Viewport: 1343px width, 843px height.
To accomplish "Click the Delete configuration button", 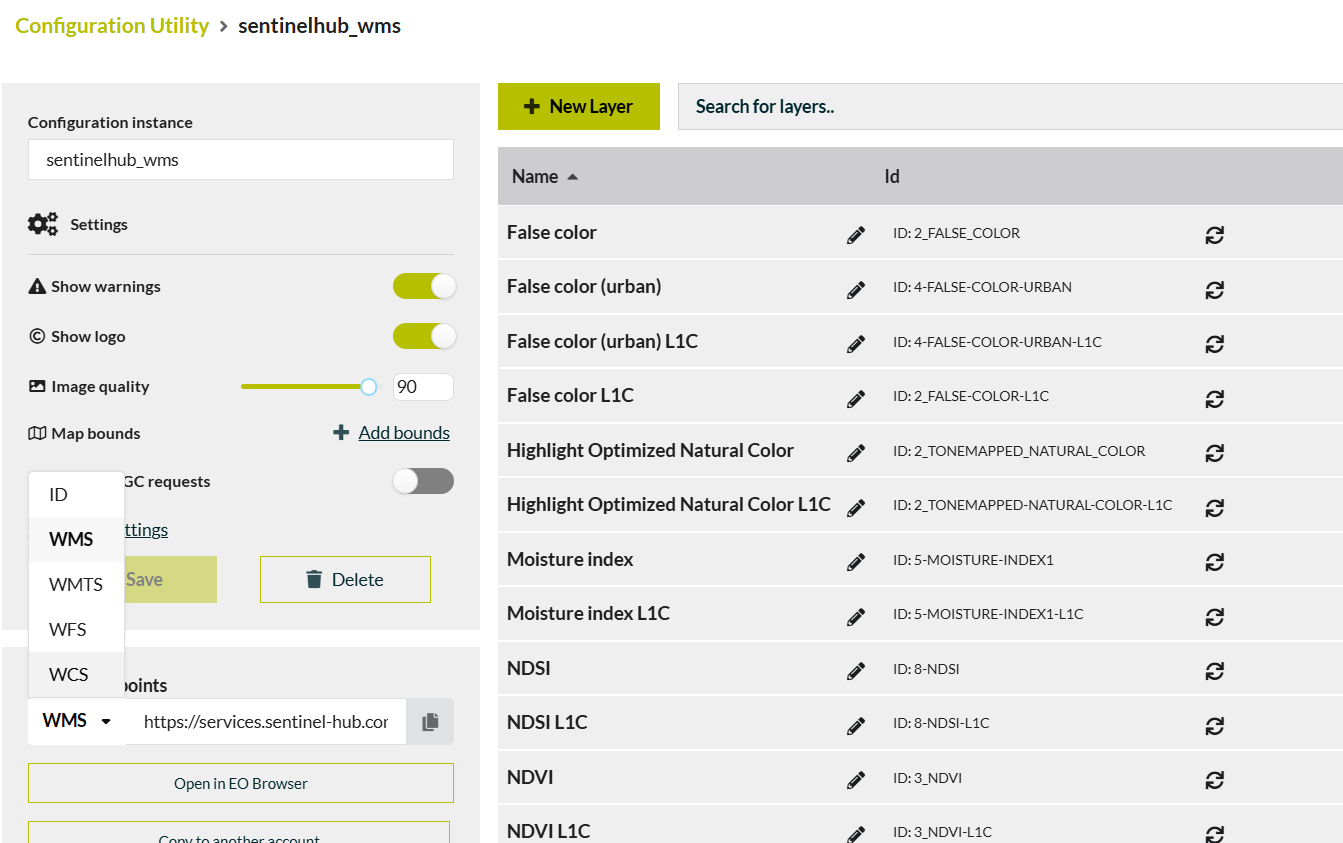I will coord(345,579).
